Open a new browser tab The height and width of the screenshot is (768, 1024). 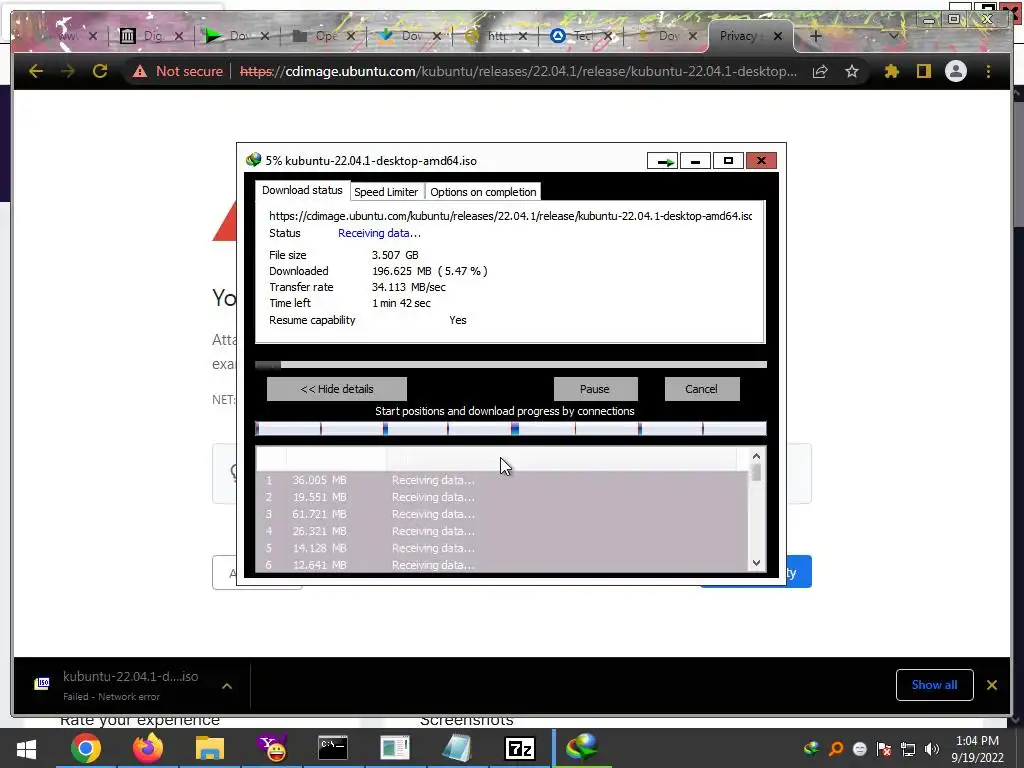[x=816, y=37]
